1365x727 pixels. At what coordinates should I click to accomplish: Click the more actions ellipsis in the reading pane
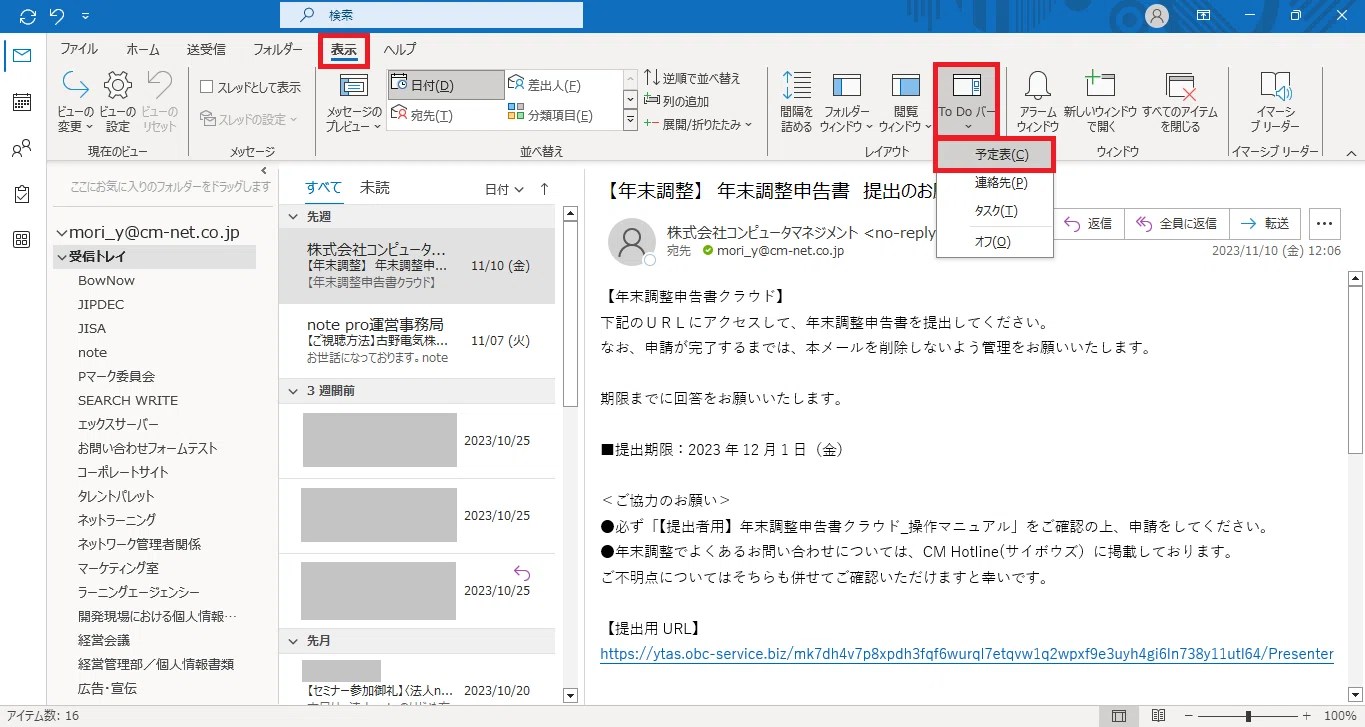coord(1325,223)
